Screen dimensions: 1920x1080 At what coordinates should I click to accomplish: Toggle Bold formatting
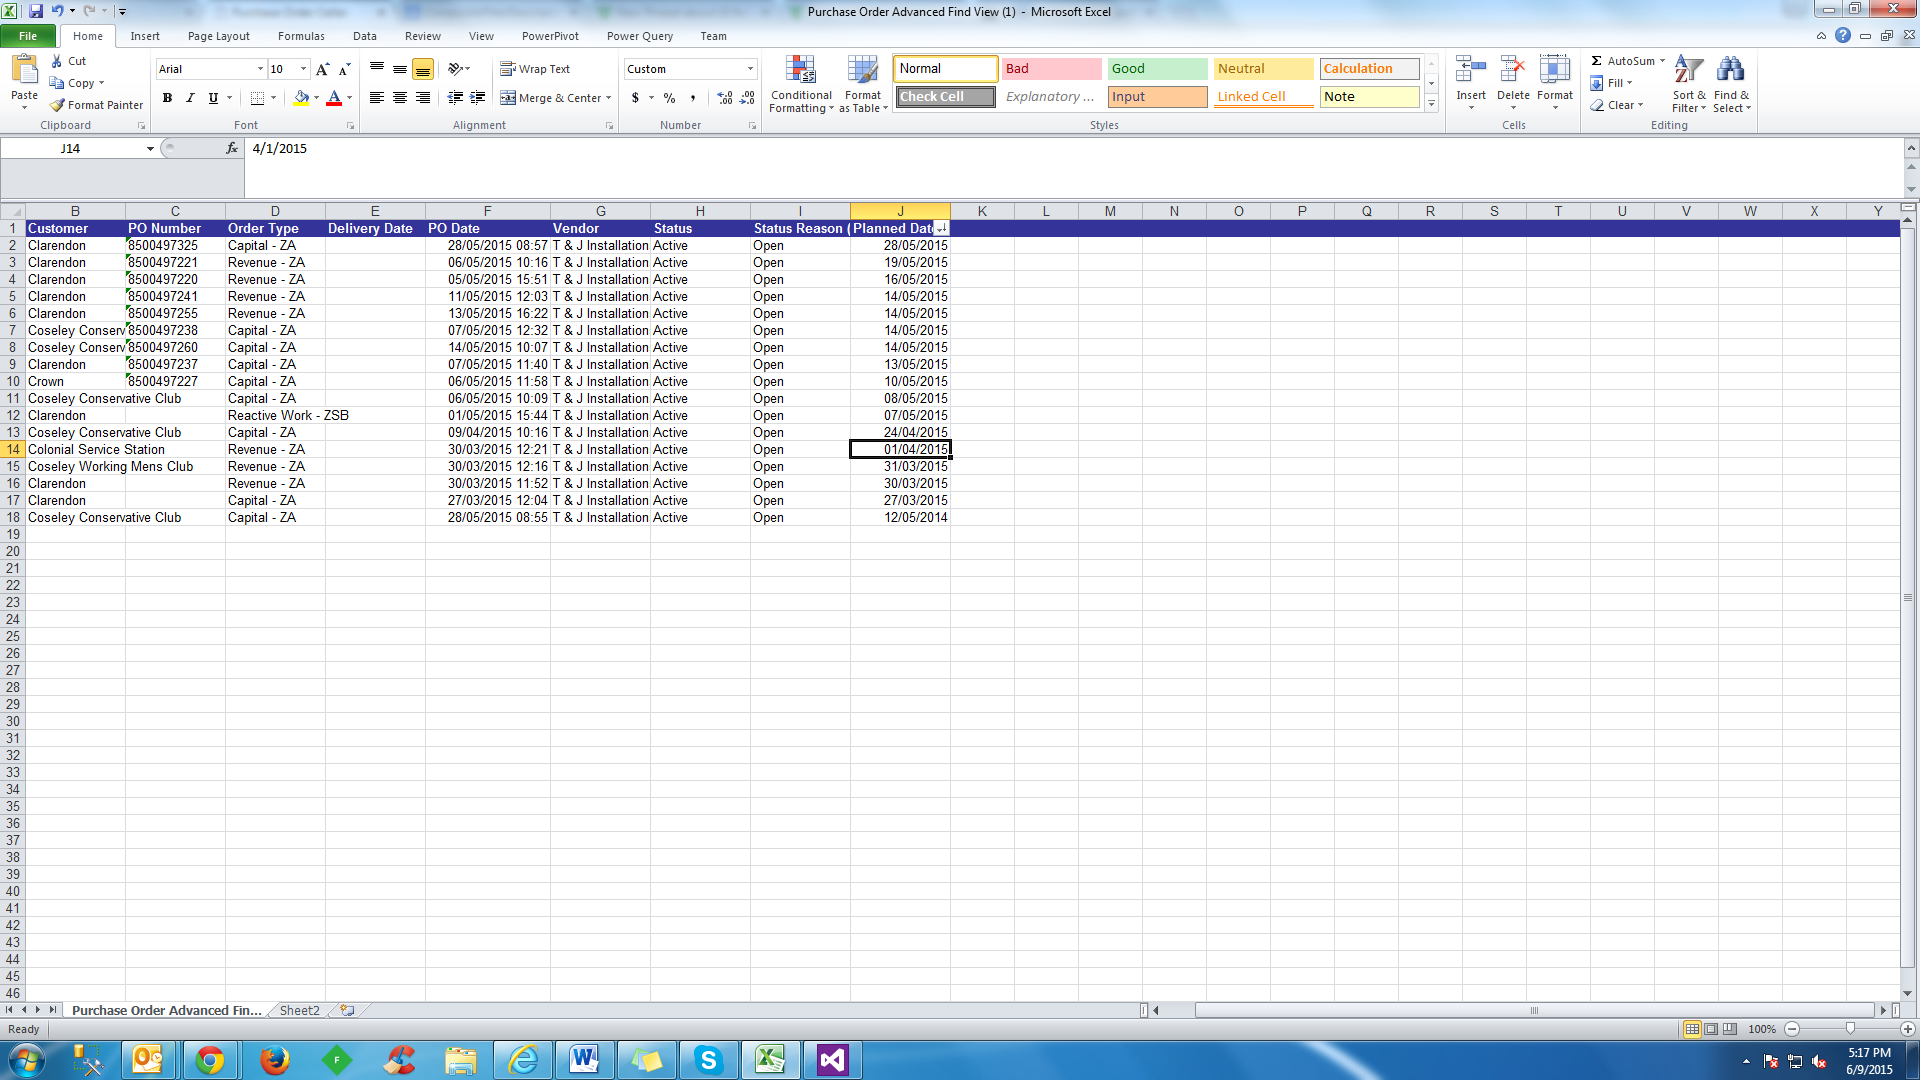(167, 98)
